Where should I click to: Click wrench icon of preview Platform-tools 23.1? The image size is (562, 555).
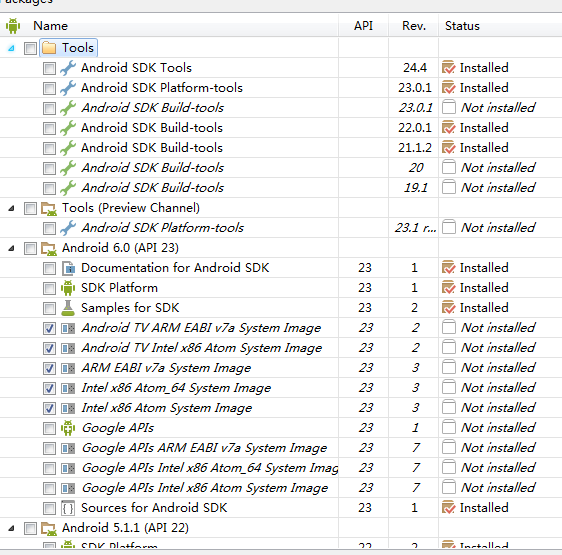(68, 228)
